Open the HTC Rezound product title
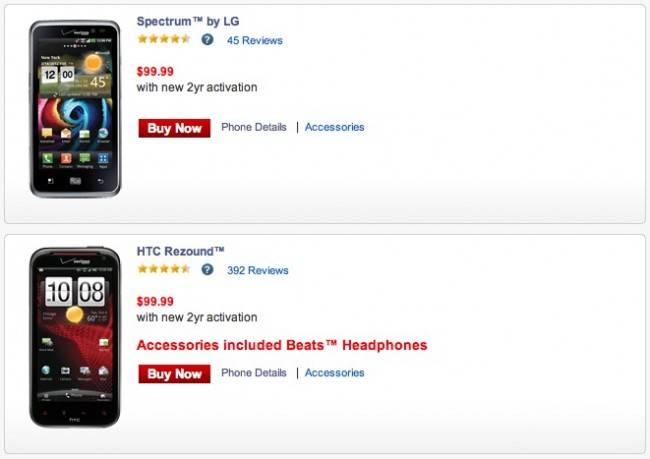The width and height of the screenshot is (650, 459). click(180, 251)
